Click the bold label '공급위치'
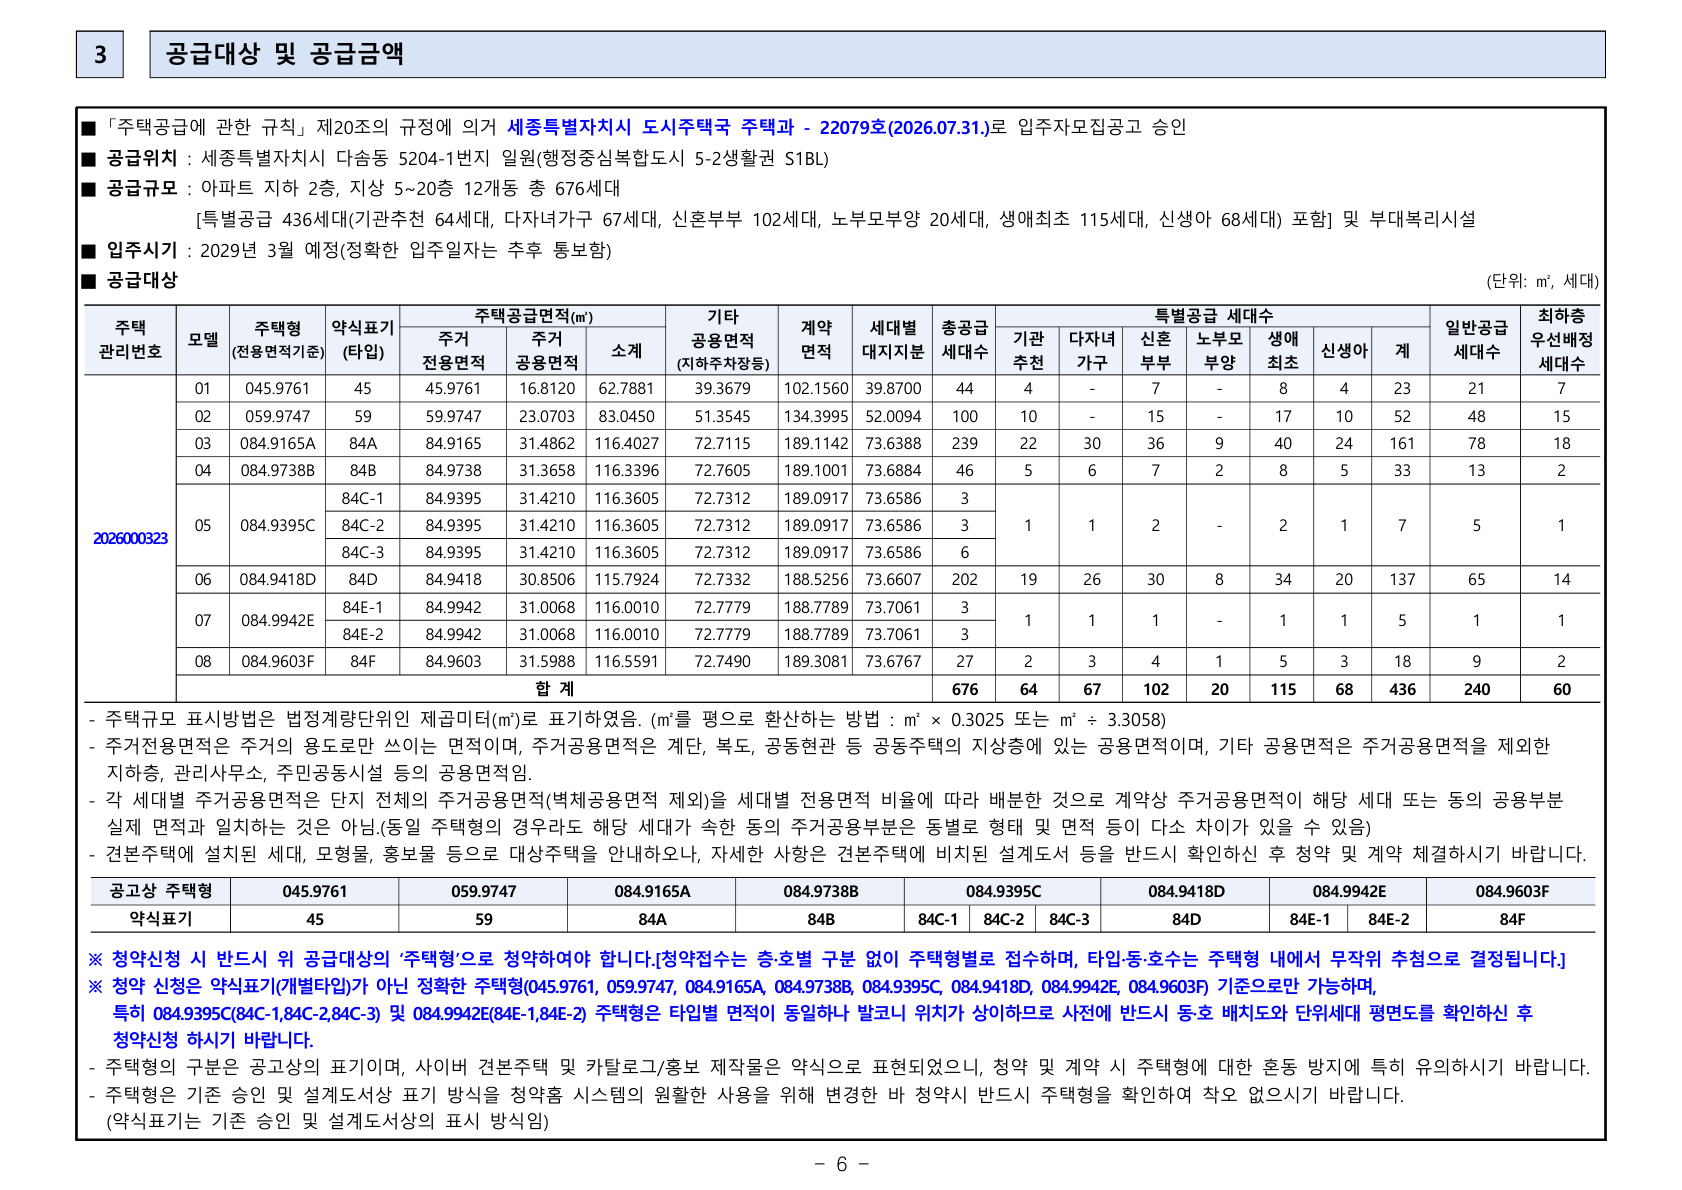 click(x=142, y=158)
